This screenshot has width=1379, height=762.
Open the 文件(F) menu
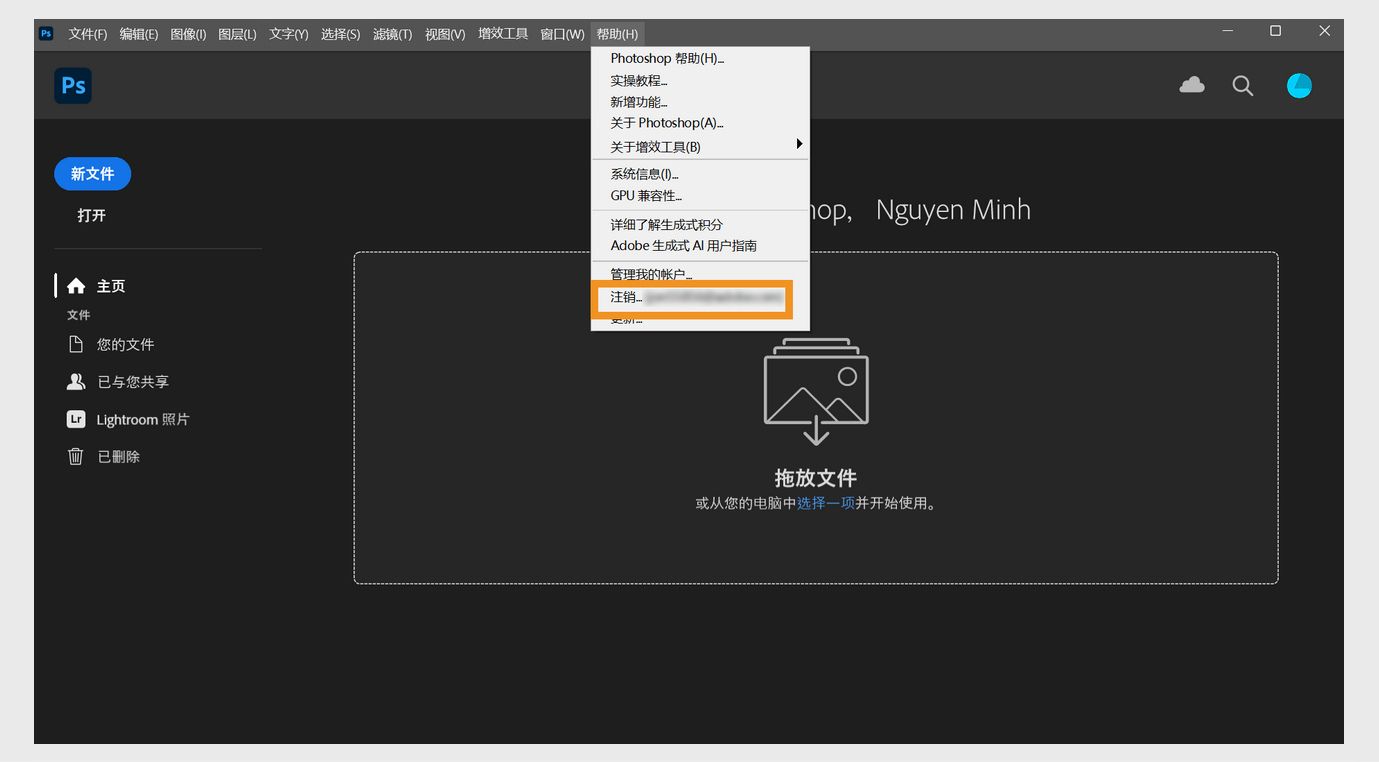[88, 34]
